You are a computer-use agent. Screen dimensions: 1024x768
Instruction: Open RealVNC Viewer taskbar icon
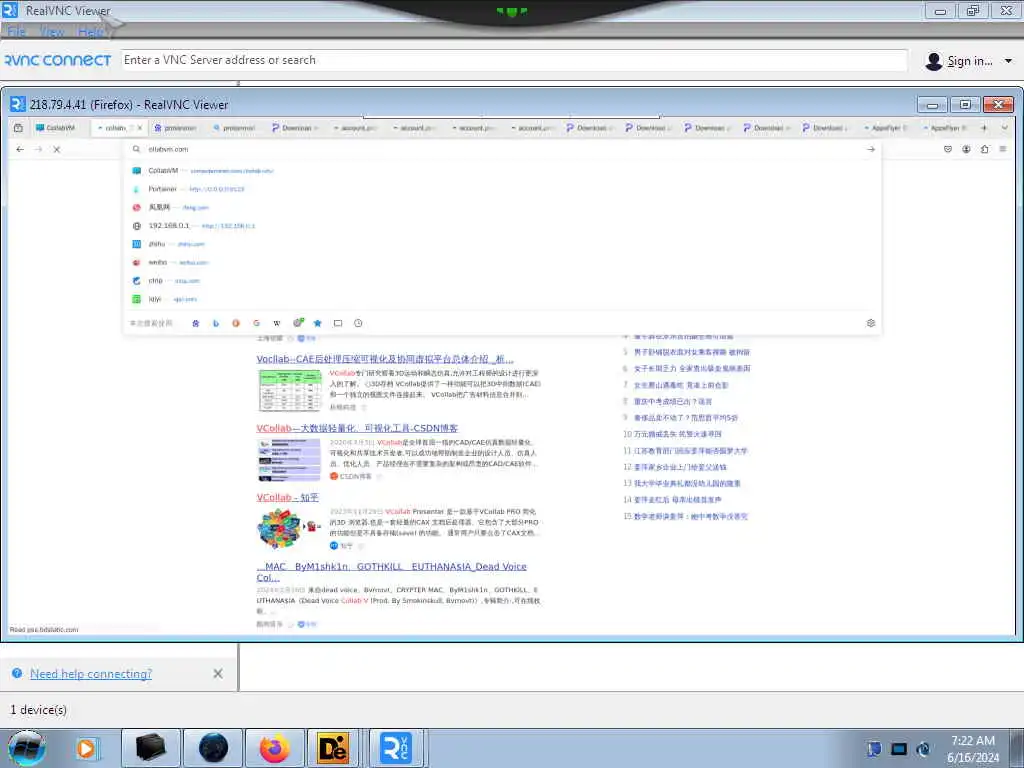tap(396, 748)
